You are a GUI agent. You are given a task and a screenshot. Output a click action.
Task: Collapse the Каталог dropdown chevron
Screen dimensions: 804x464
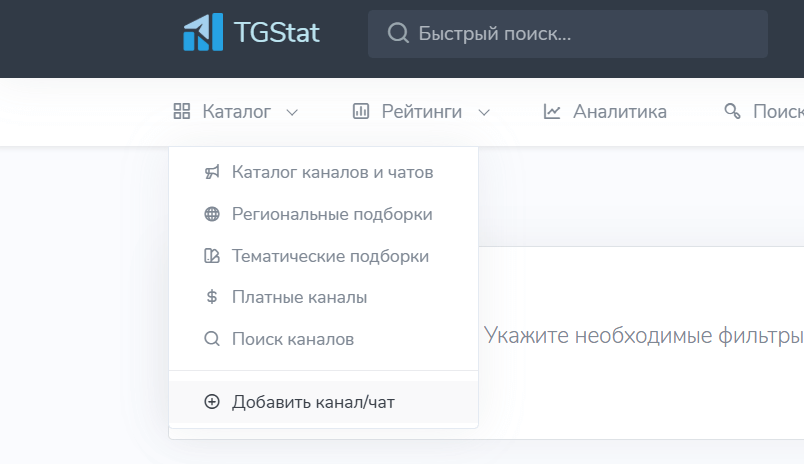292,112
